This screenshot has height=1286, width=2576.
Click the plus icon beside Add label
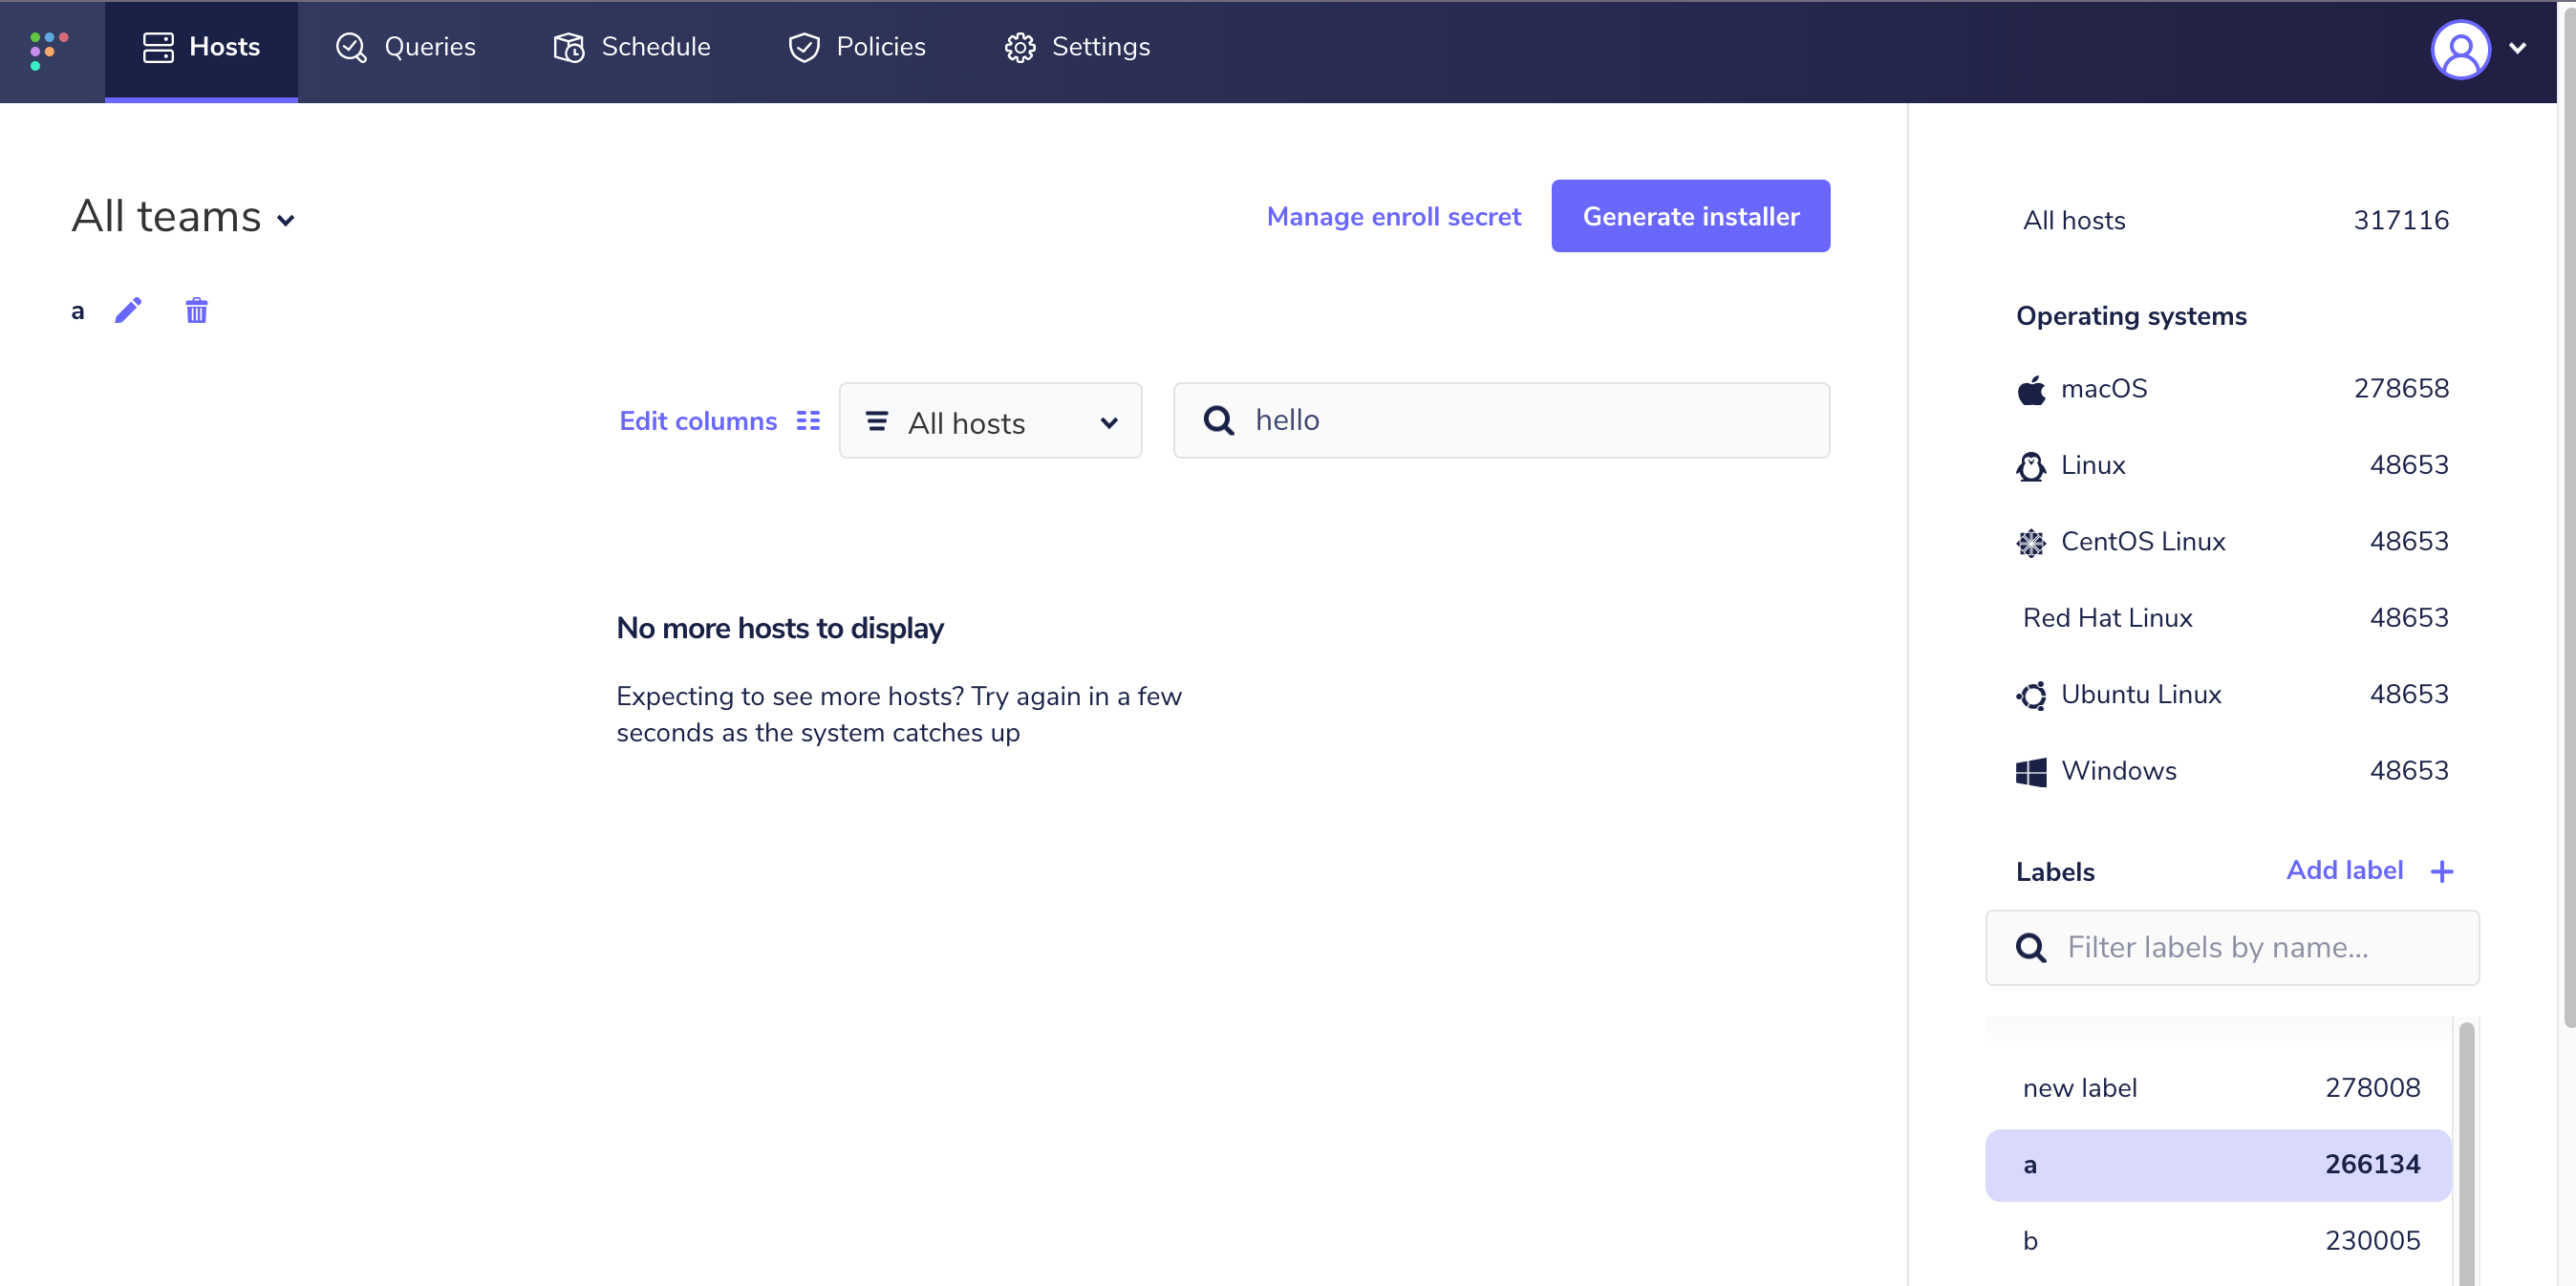click(2441, 871)
